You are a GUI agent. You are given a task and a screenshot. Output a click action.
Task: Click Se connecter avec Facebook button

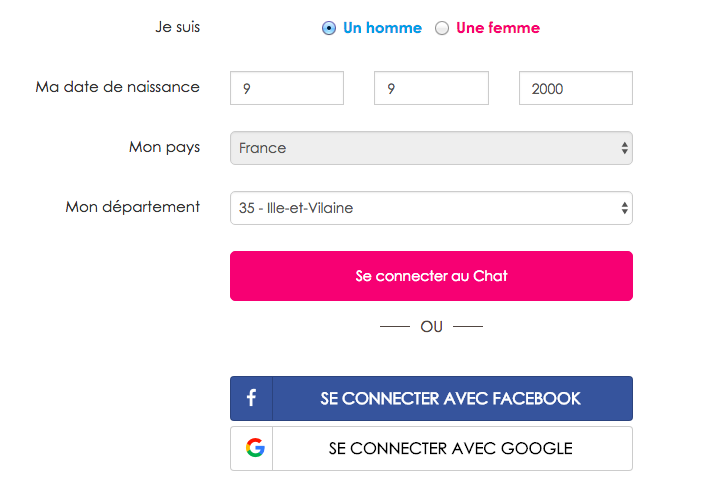[x=431, y=398]
